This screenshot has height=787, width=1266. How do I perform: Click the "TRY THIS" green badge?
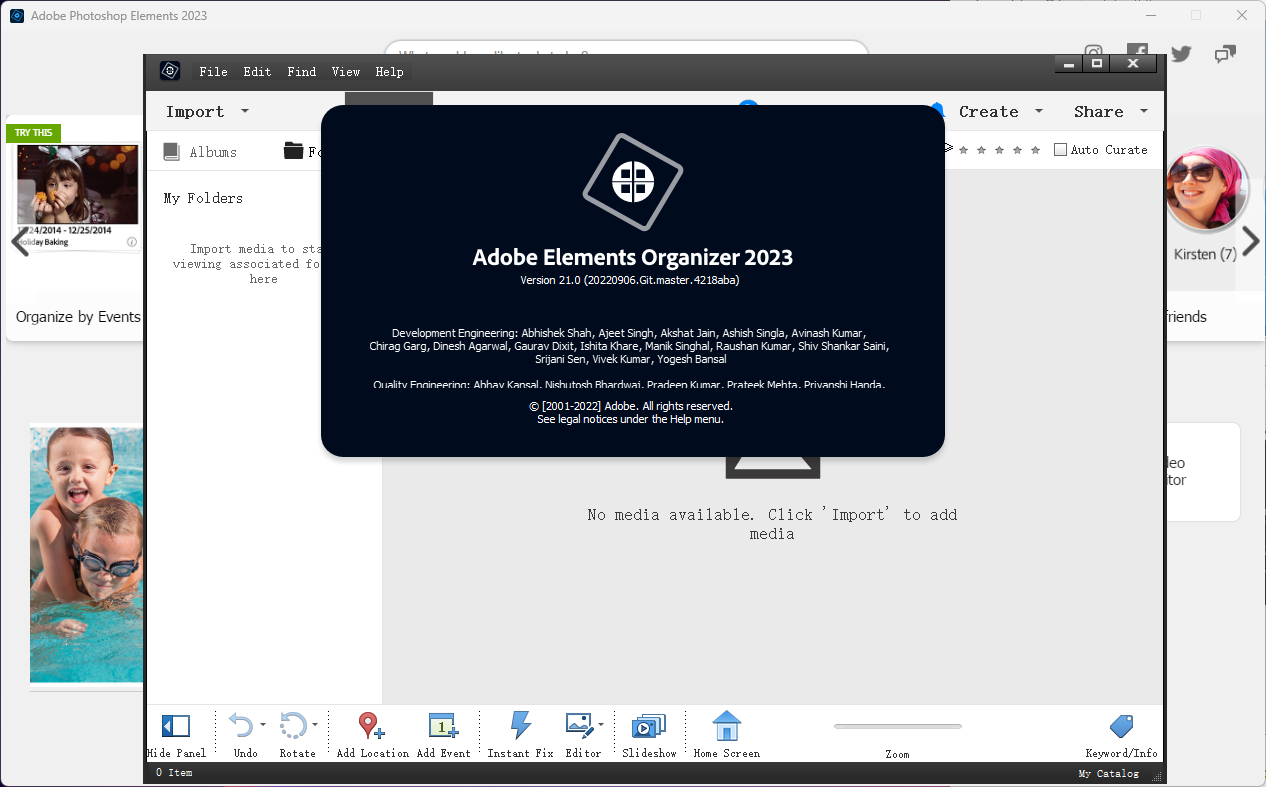tap(34, 133)
